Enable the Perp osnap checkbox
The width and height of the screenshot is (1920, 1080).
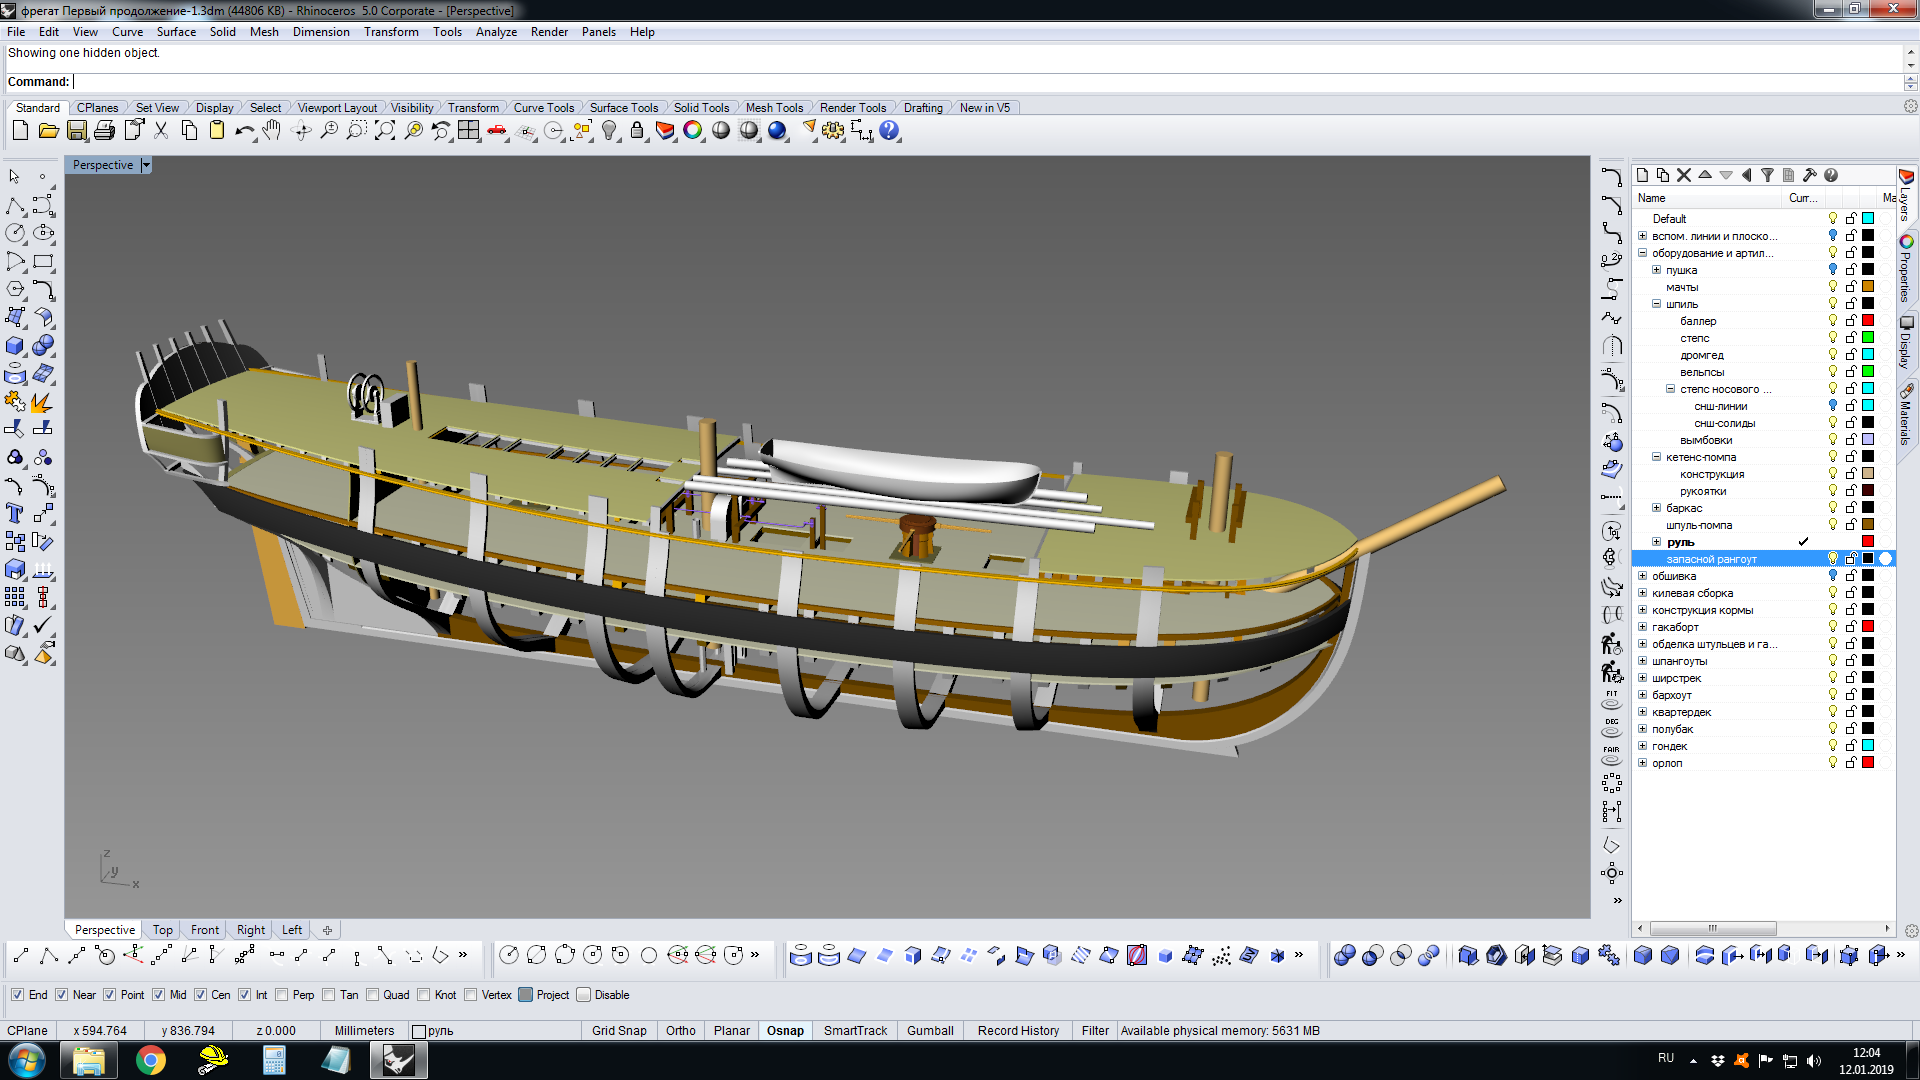pos(281,995)
